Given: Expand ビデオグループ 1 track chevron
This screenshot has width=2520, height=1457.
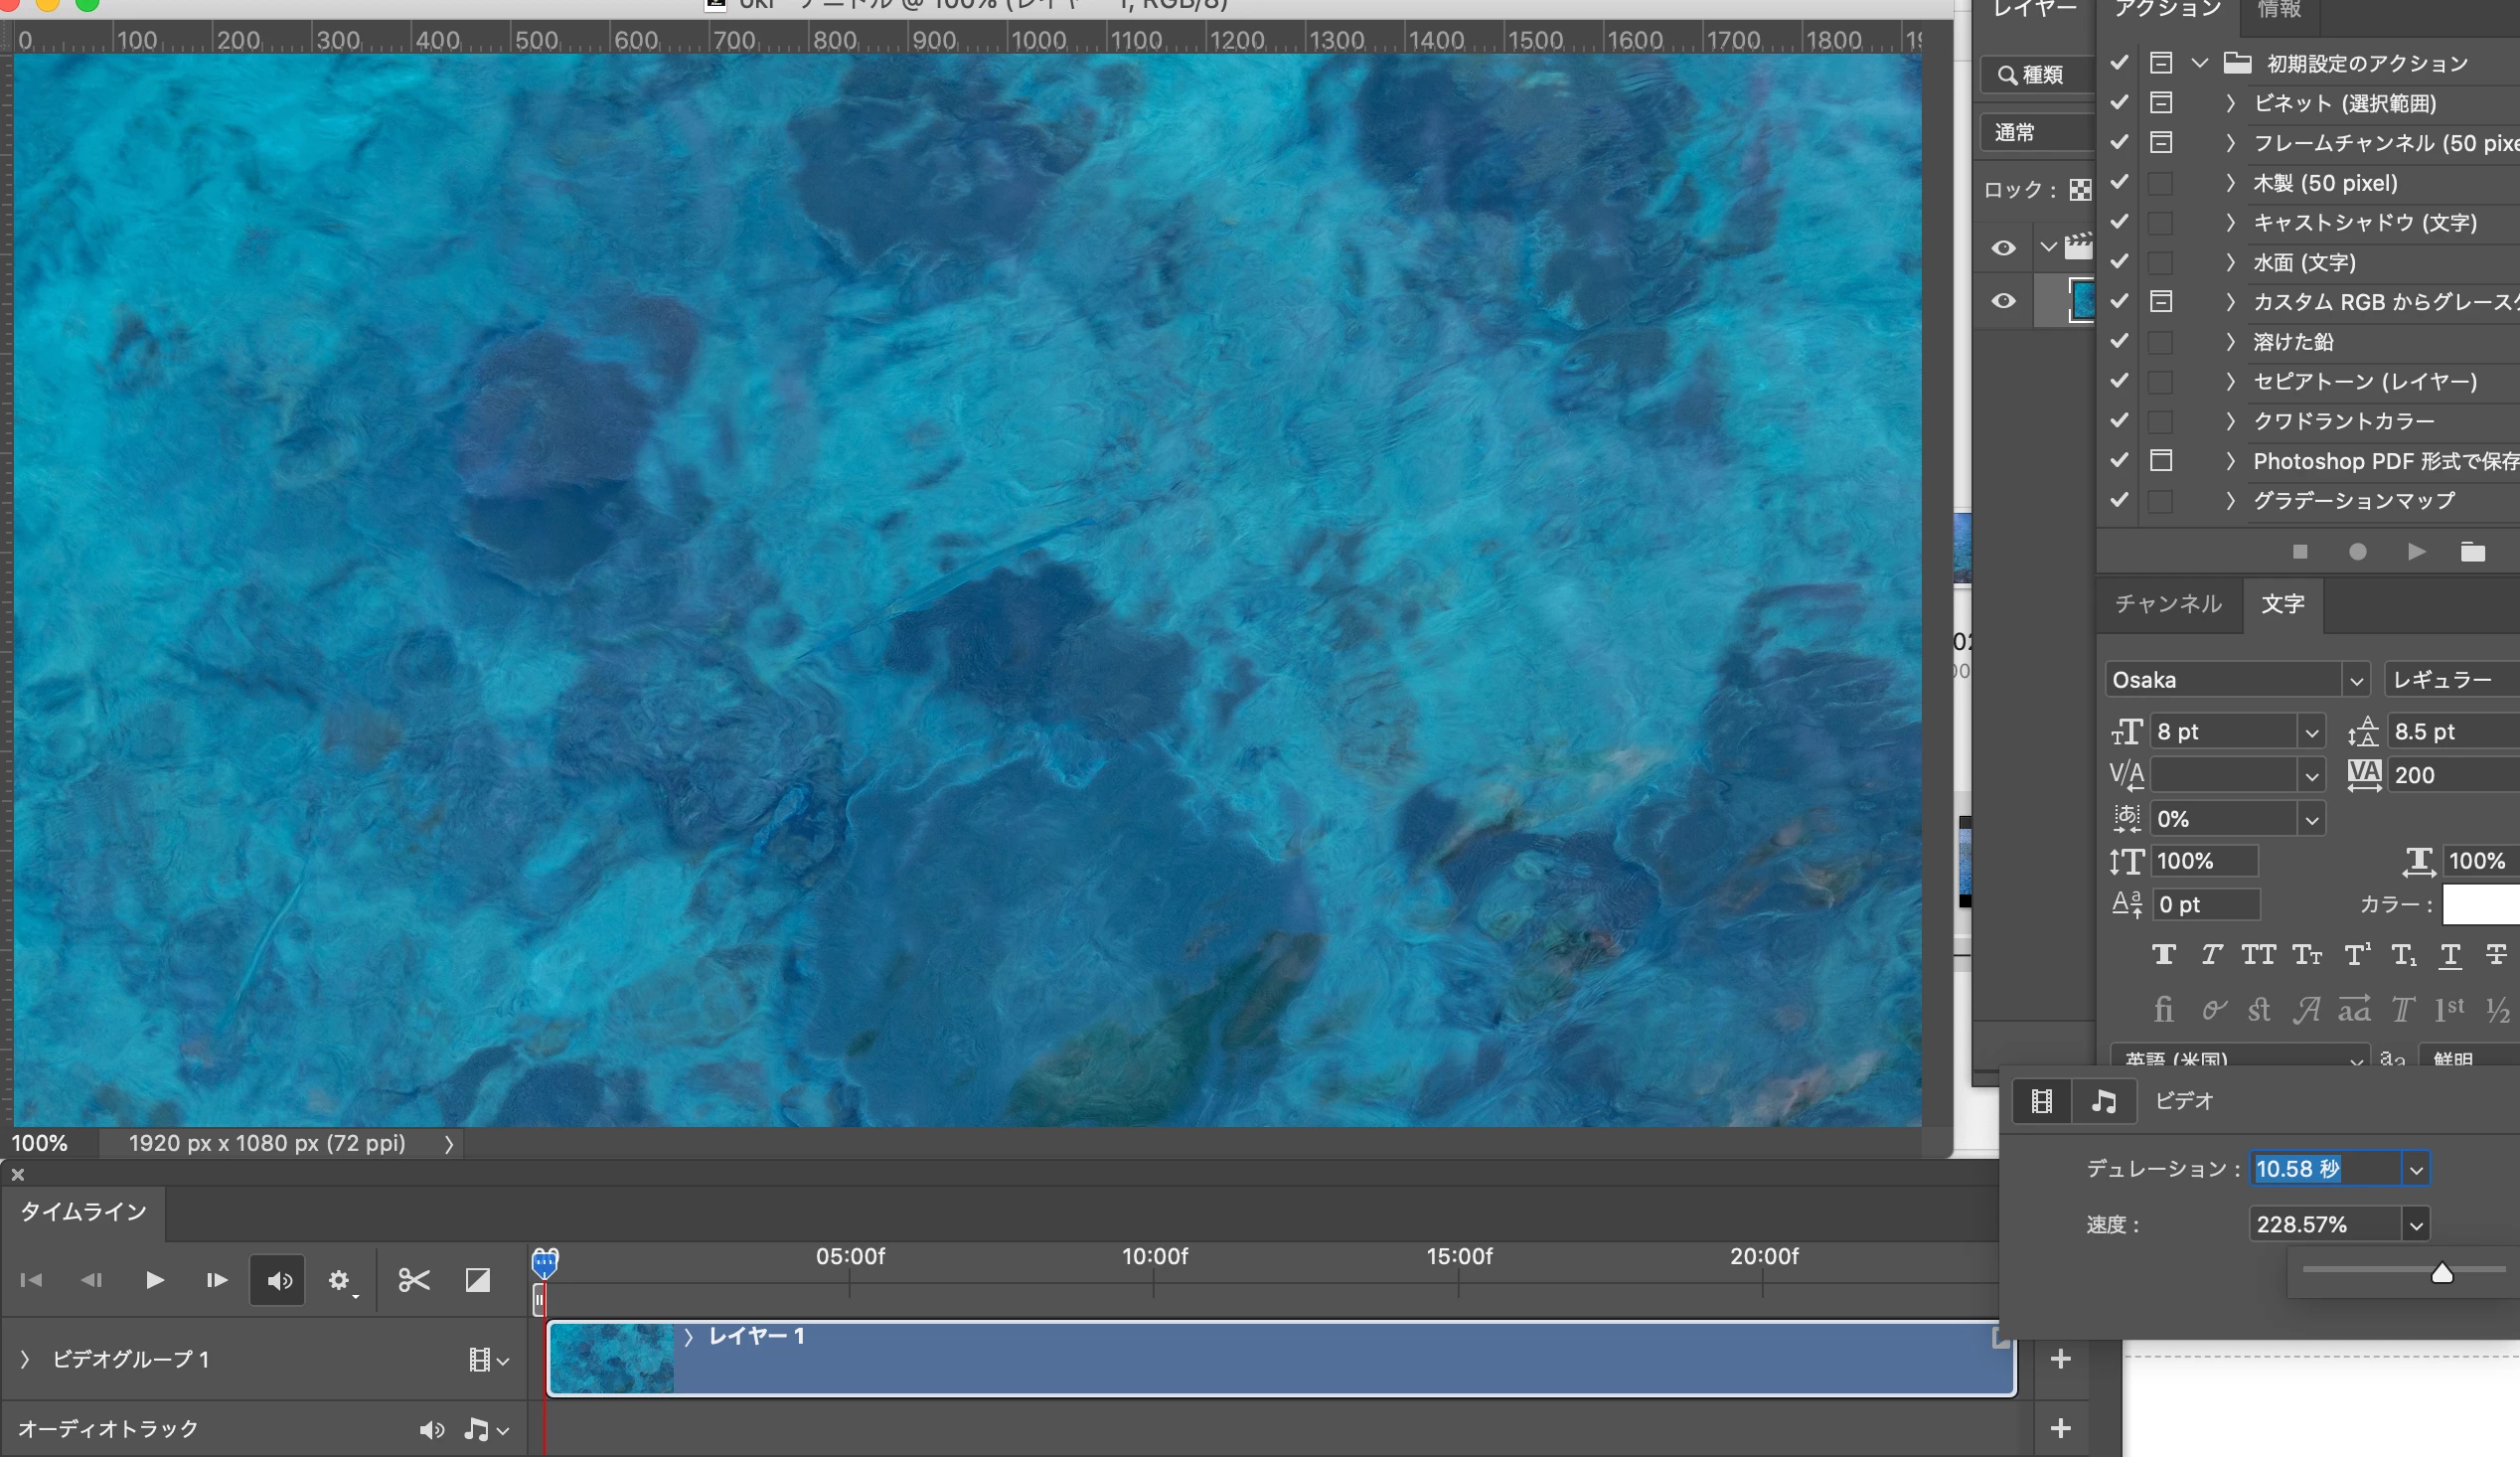Looking at the screenshot, I should click(x=25, y=1359).
